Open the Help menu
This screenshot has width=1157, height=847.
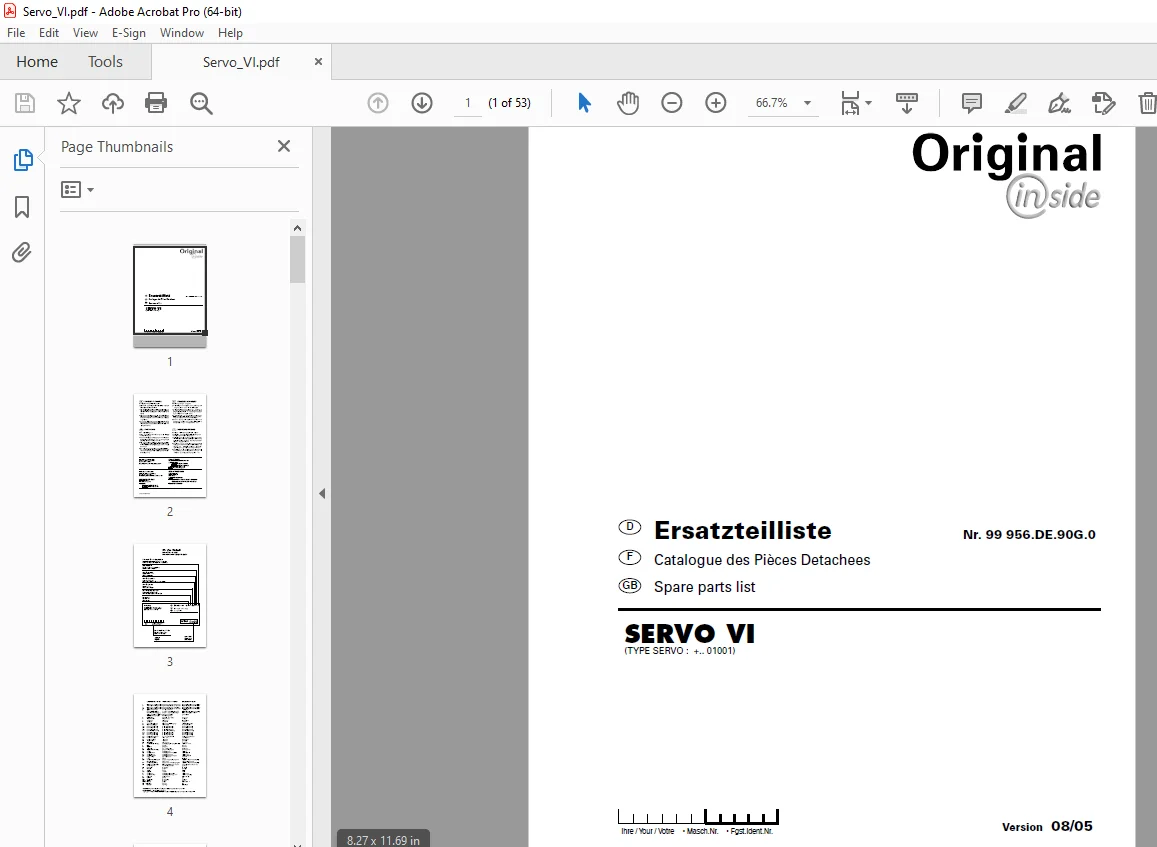230,32
